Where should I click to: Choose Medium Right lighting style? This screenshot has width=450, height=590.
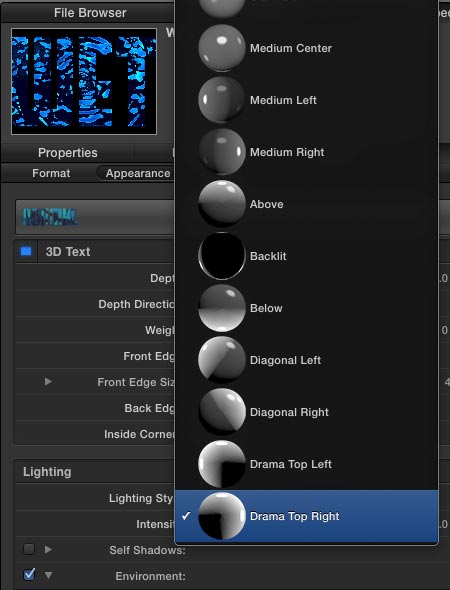coord(307,152)
